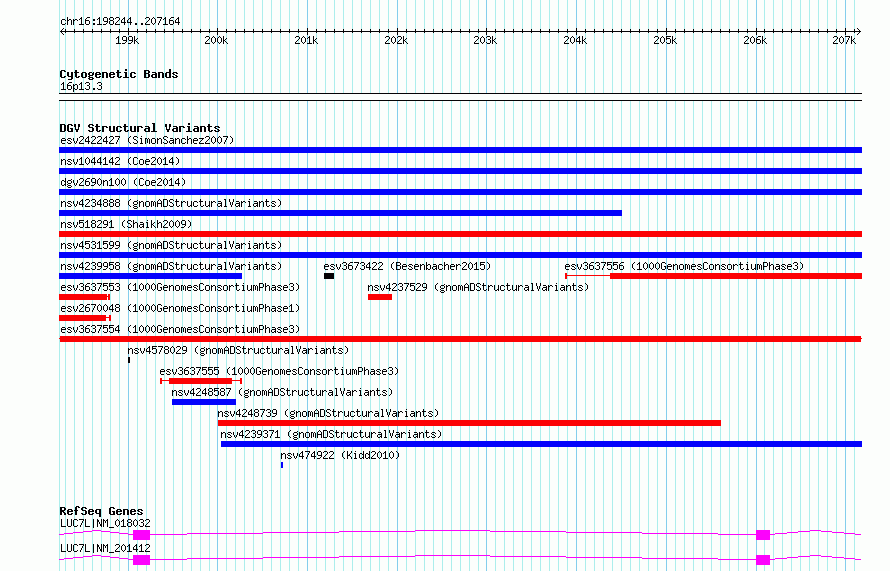Image resolution: width=890 pixels, height=571 pixels.
Task: Click the 199k ruler tick label
Action: click(127, 41)
